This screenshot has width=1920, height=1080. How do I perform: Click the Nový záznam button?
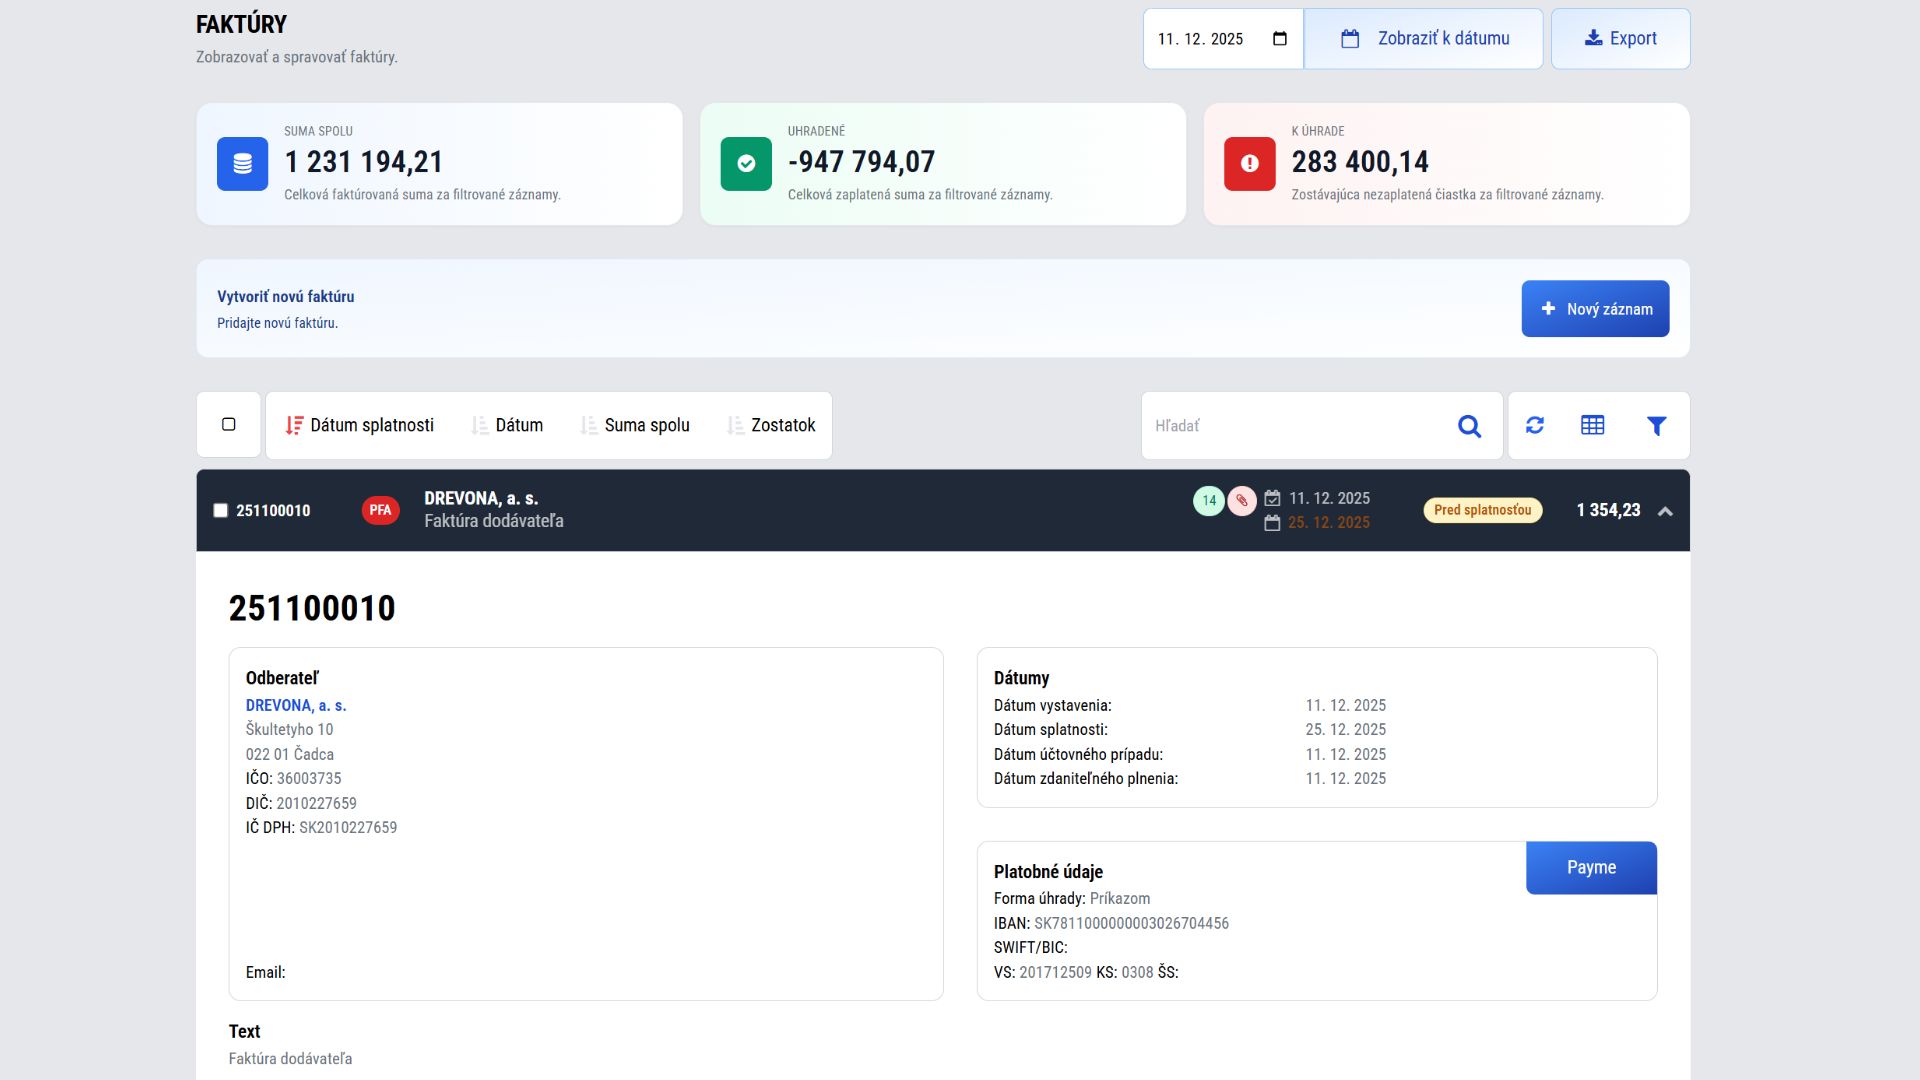tap(1595, 309)
